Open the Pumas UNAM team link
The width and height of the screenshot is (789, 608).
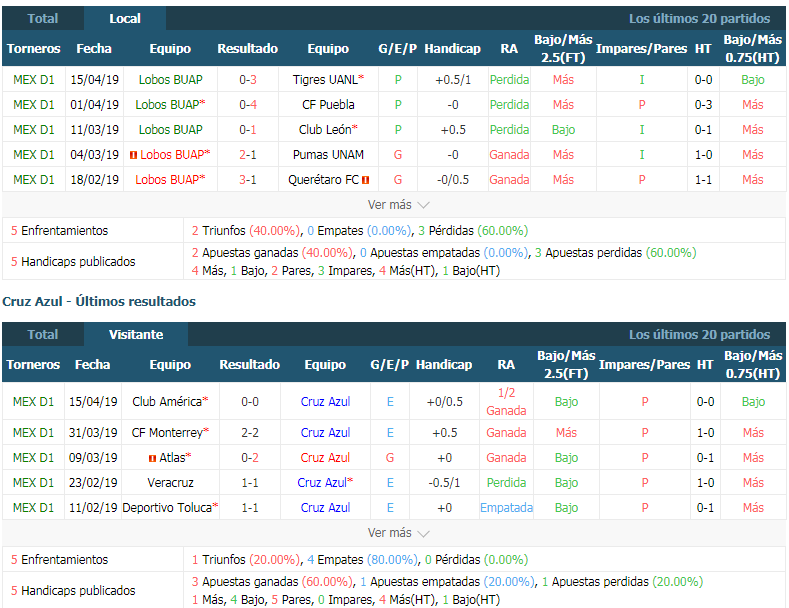pyautogui.click(x=328, y=155)
